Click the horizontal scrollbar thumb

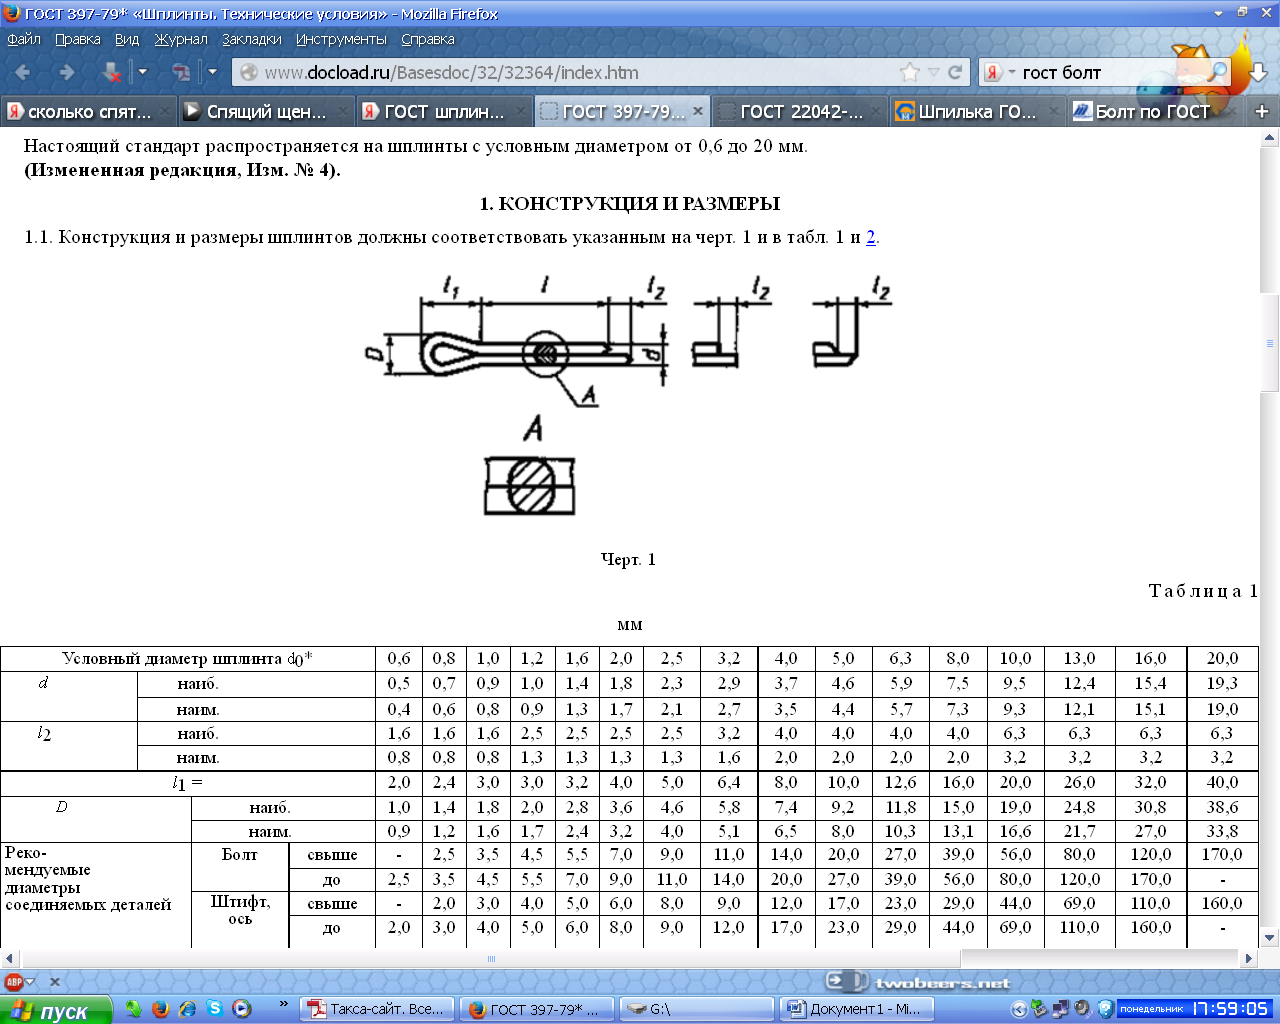coord(490,958)
